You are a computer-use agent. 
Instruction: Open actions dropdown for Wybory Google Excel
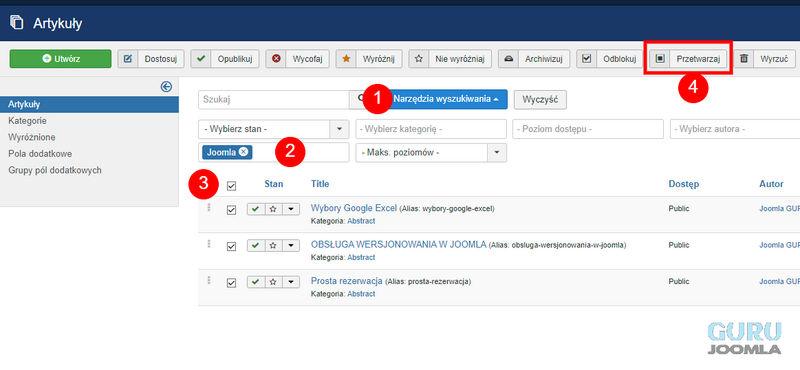click(291, 209)
